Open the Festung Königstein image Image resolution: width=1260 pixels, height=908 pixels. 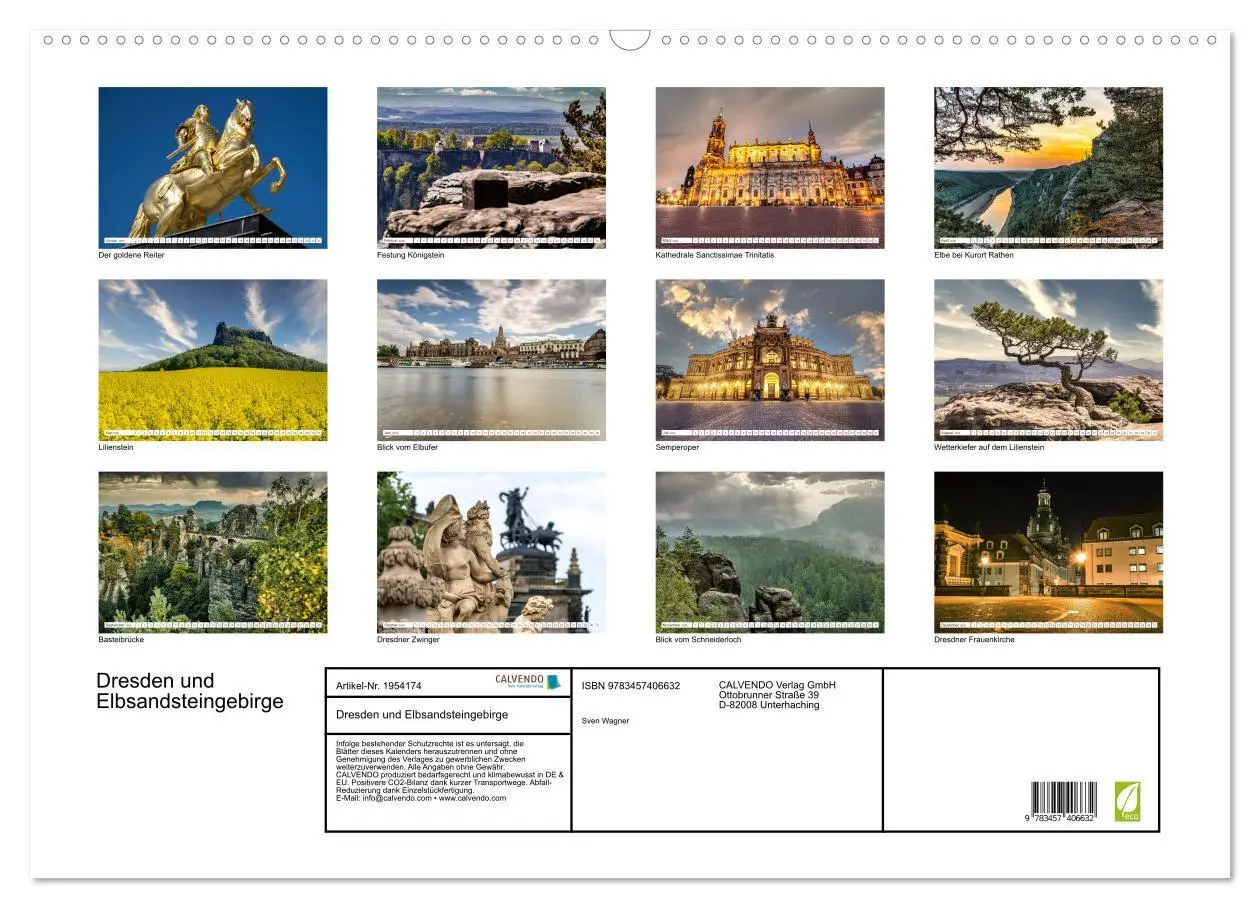(492, 165)
